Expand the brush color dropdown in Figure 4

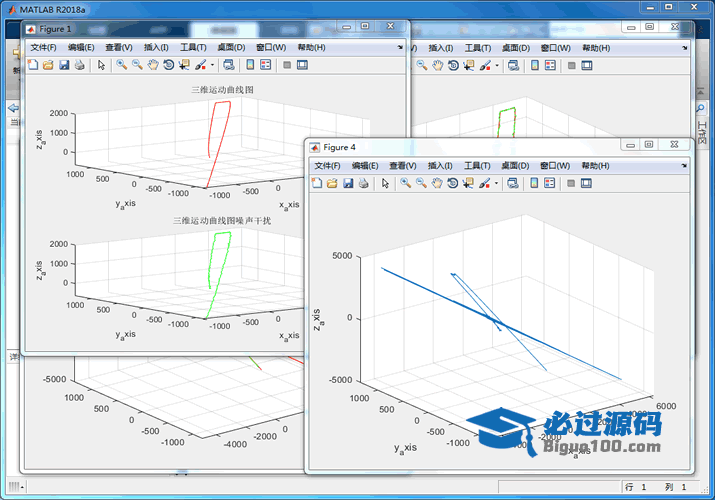497,183
